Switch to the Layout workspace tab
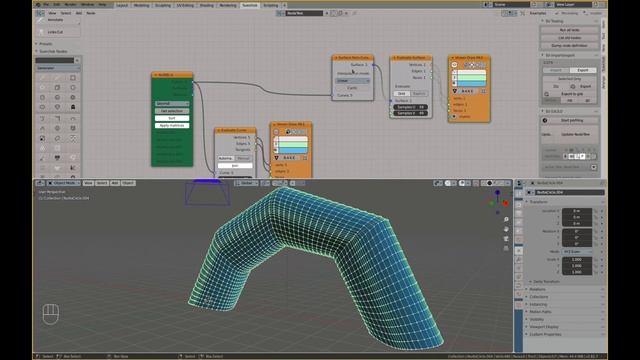 pos(122,5)
